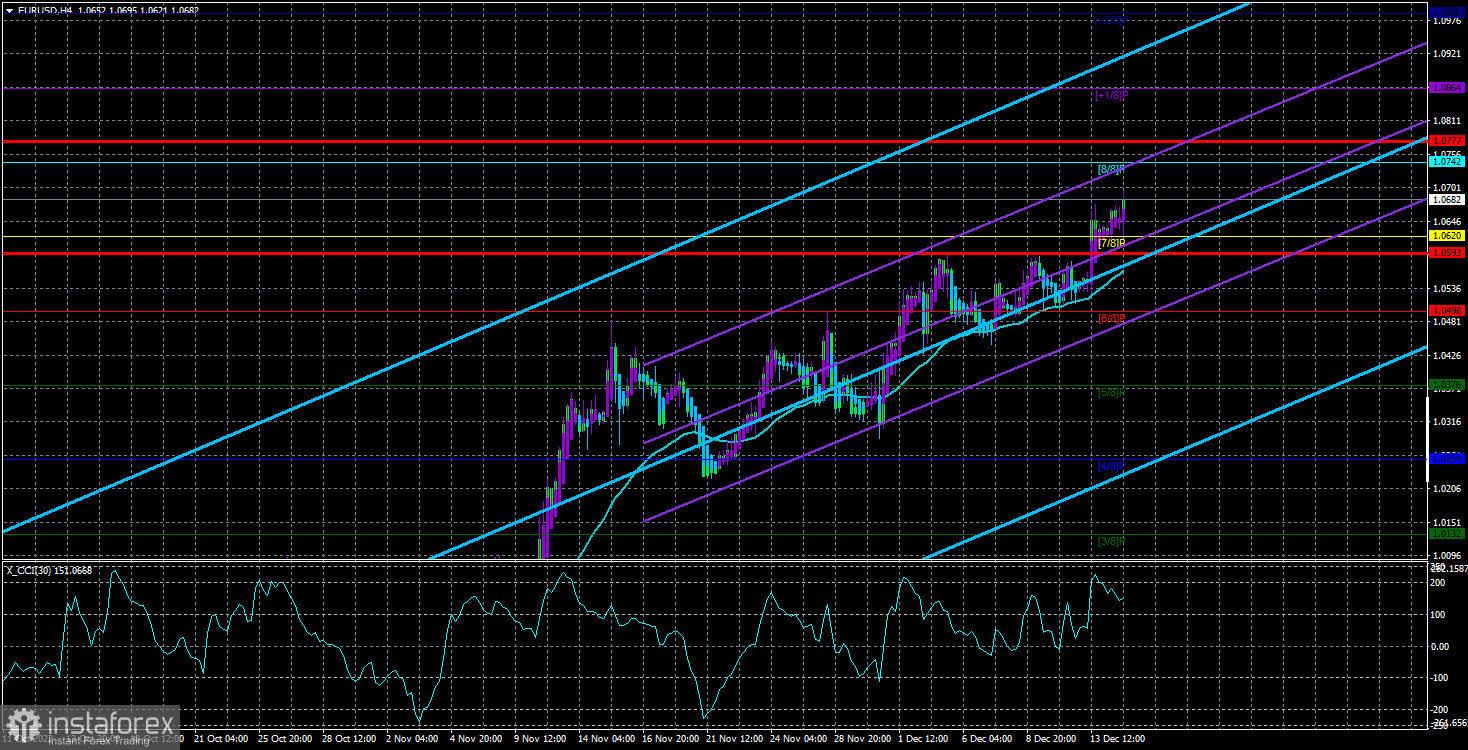Click the 1.0620 yellow price label
Viewport: 1468px width, 750px height.
point(1447,236)
